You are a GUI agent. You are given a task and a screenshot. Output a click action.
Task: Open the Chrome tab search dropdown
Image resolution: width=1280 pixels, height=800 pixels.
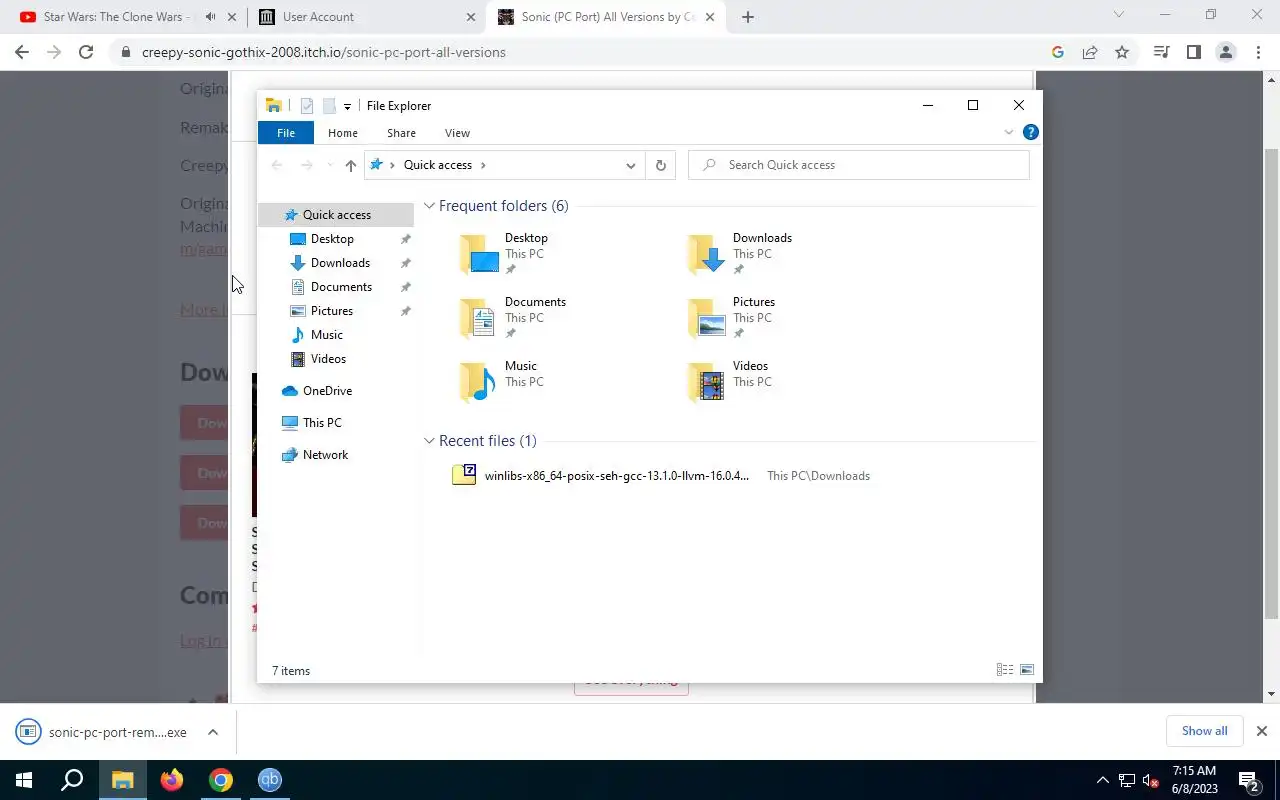[x=1119, y=15]
